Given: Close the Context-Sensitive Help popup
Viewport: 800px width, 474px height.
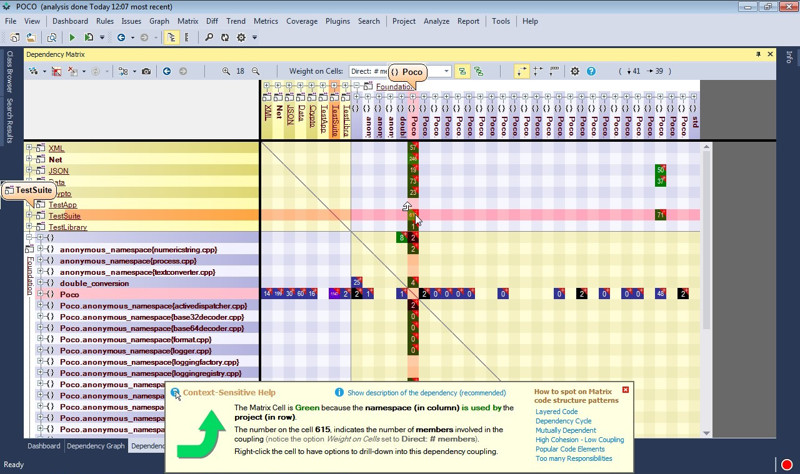Looking at the screenshot, I should point(626,390).
